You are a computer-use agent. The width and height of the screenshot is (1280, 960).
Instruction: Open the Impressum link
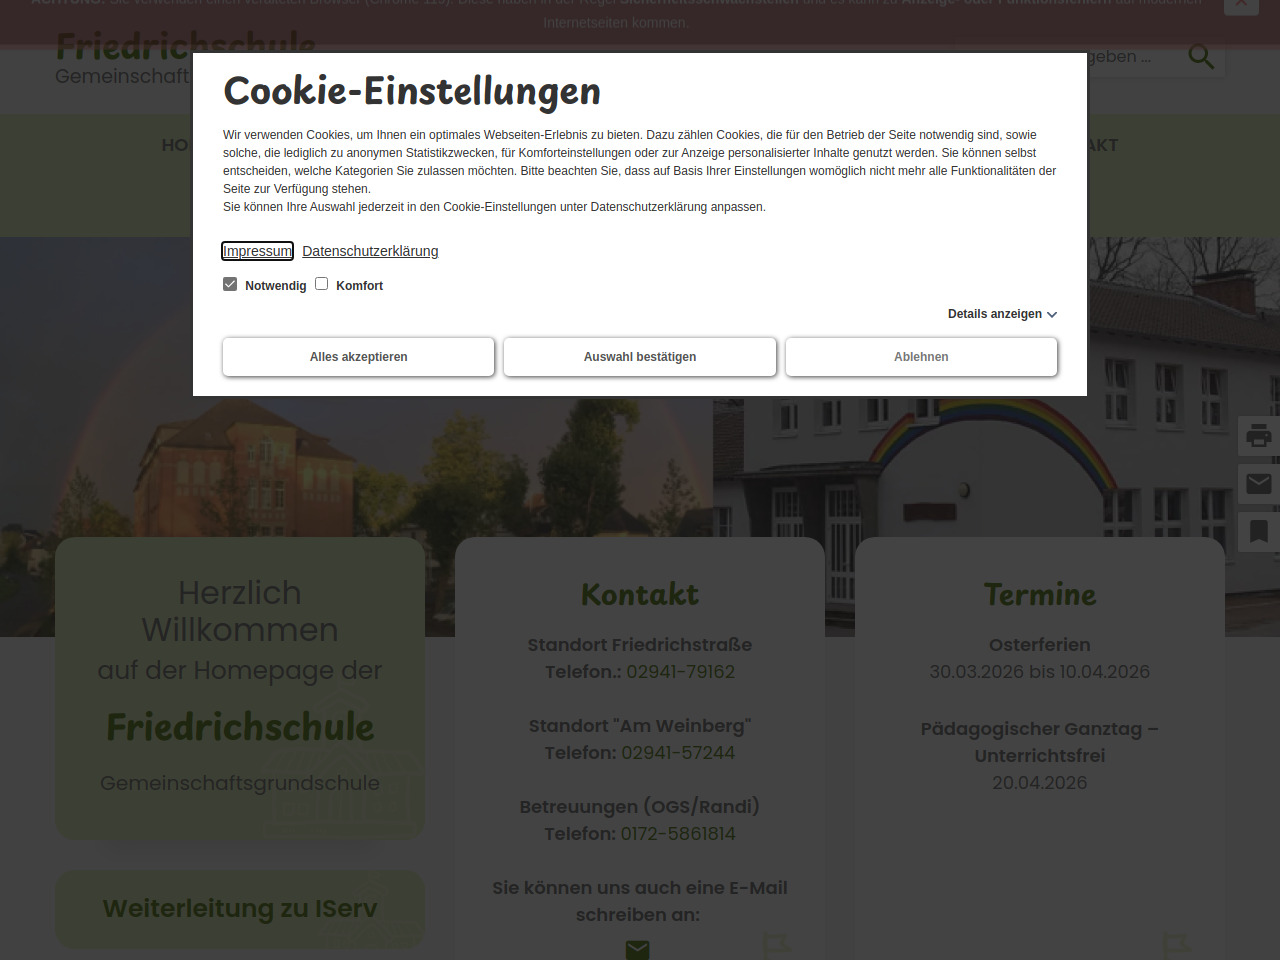click(x=257, y=251)
